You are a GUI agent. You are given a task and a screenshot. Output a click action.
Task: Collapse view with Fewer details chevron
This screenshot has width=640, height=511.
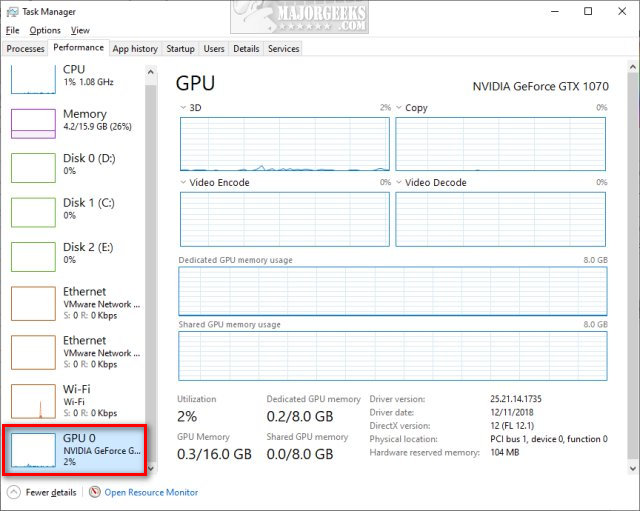[x=13, y=492]
